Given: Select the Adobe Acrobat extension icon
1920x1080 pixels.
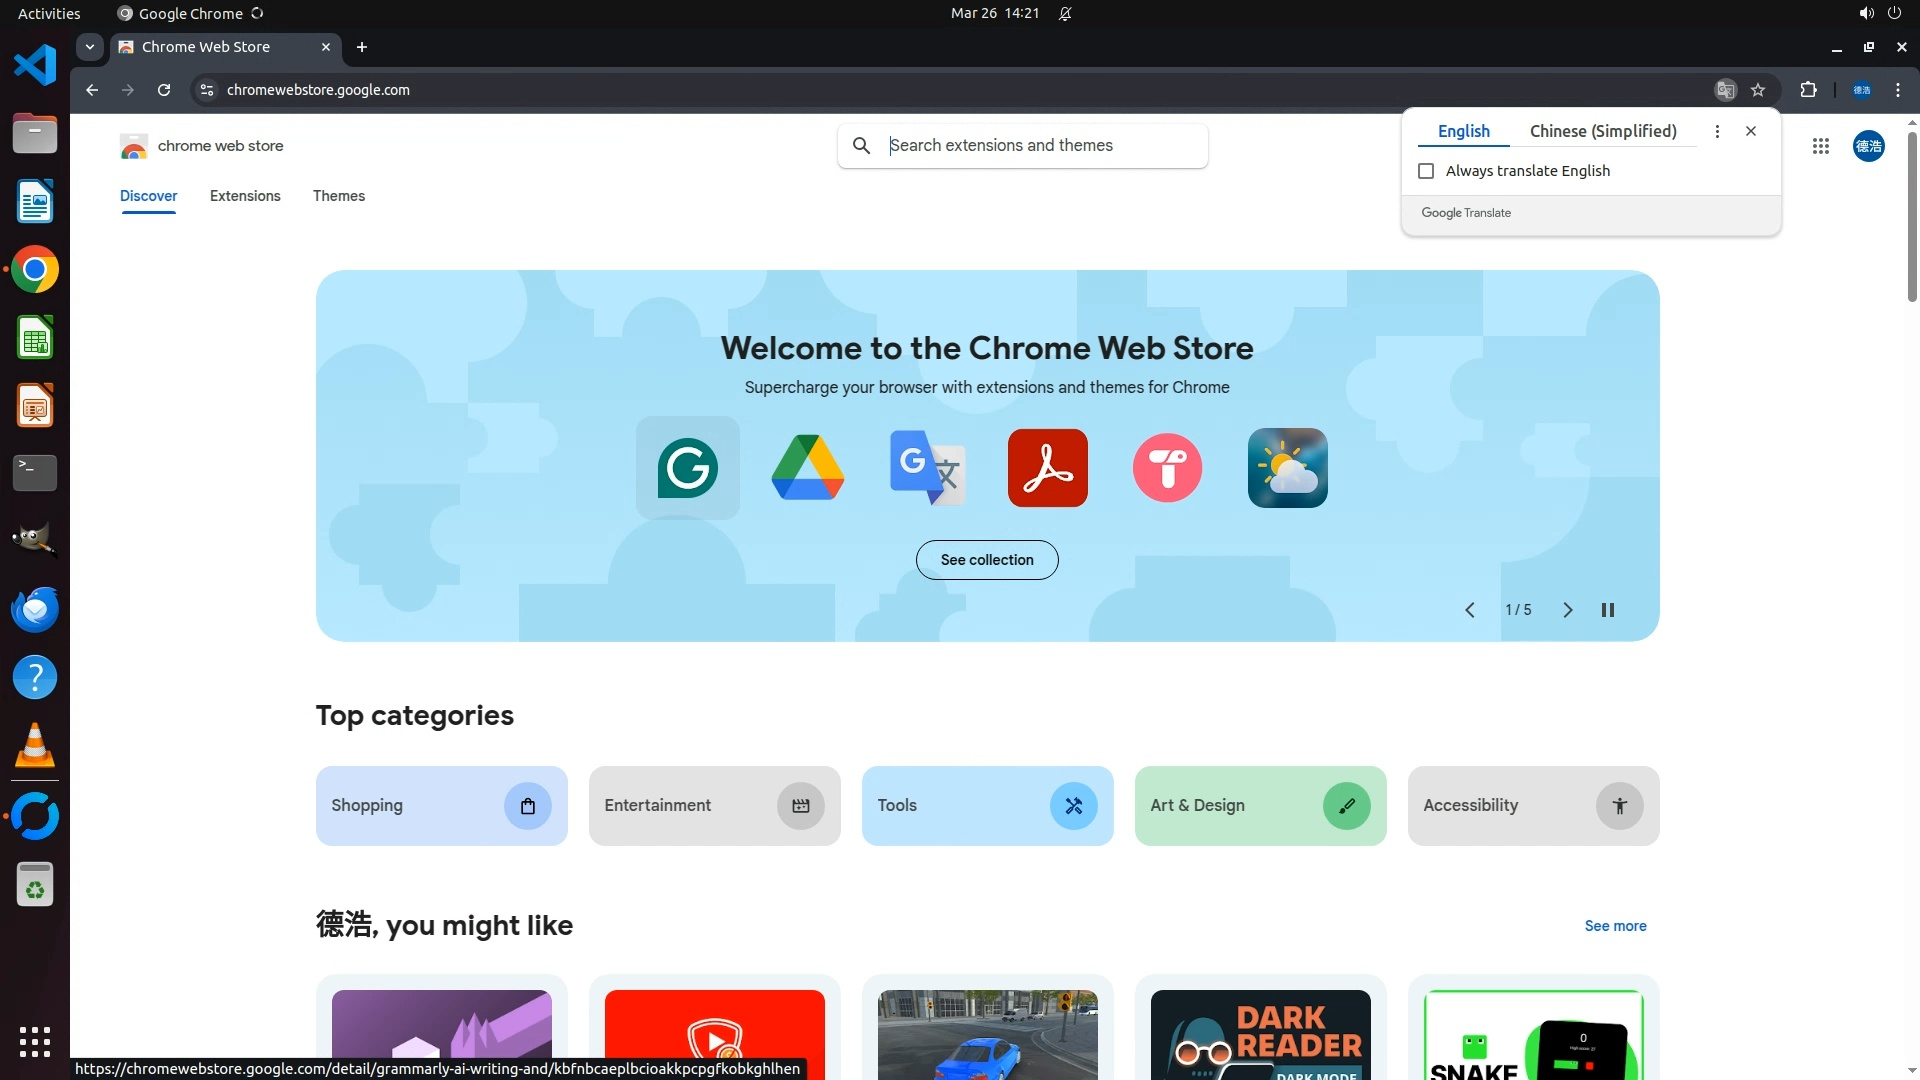Looking at the screenshot, I should pos(1047,468).
